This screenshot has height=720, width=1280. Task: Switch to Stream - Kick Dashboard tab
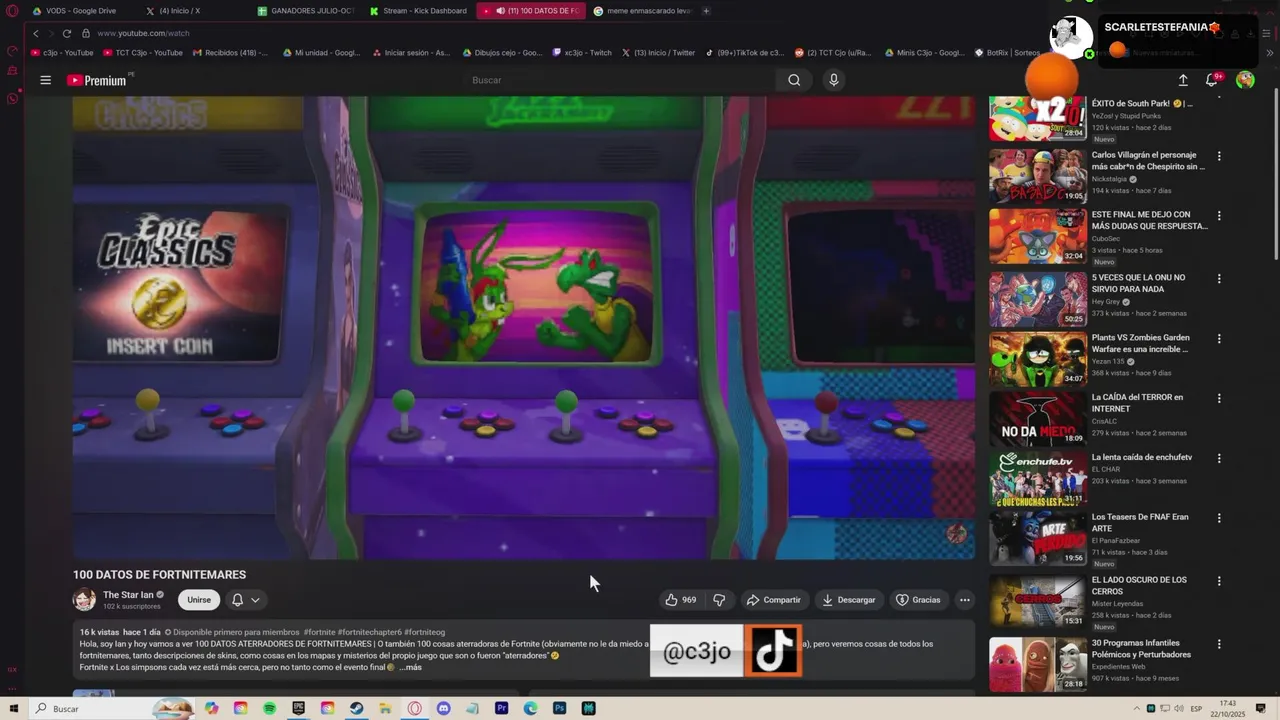(418, 11)
